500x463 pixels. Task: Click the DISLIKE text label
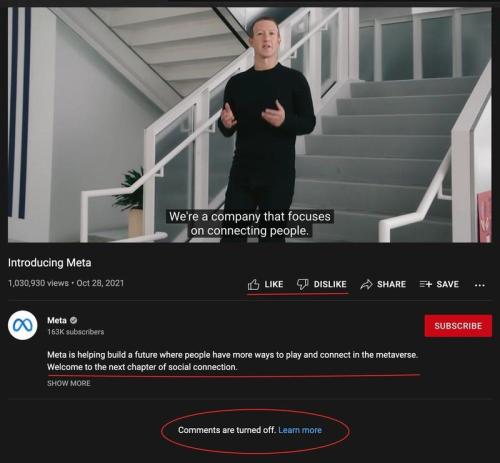coord(330,284)
